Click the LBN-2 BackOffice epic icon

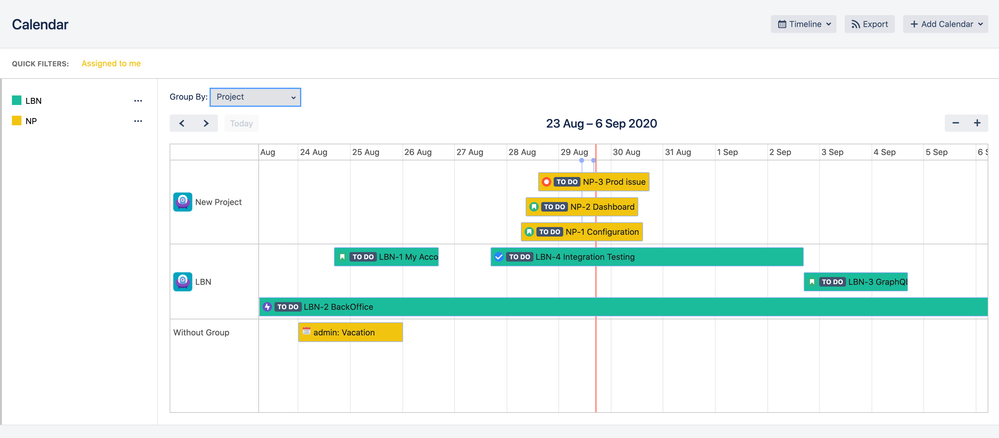tap(268, 307)
